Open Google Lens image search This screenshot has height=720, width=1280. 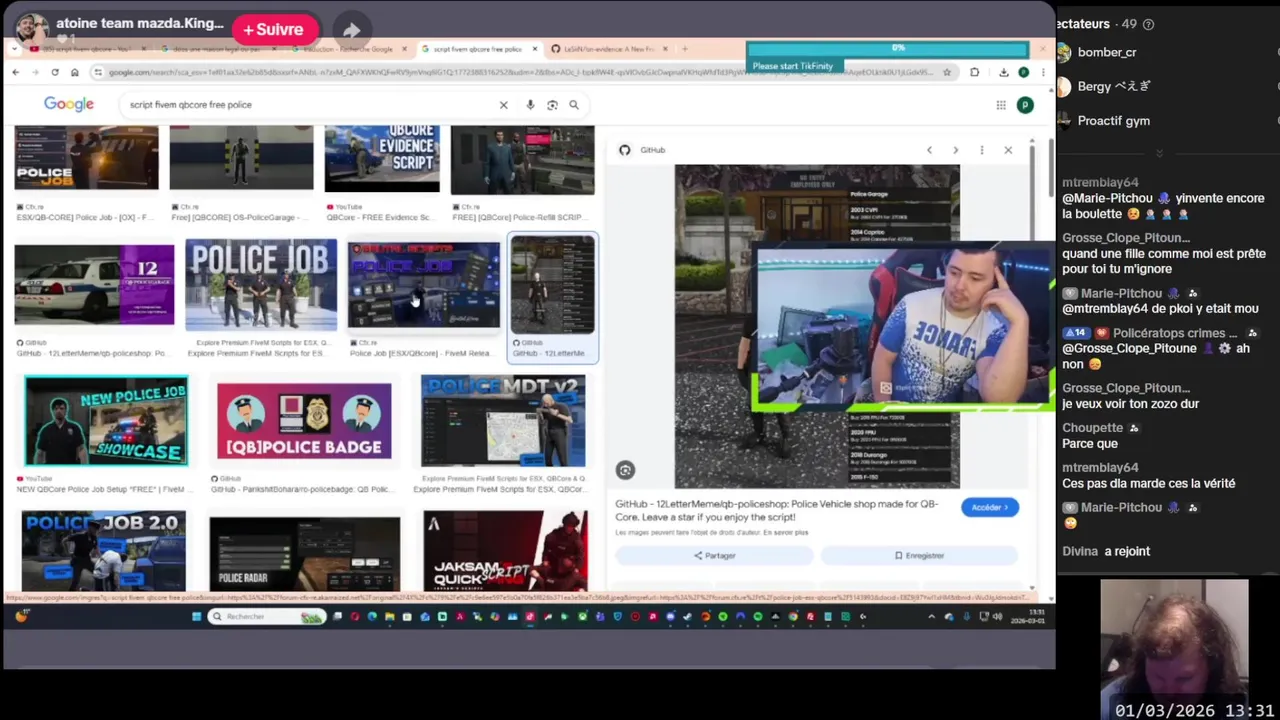tap(552, 105)
